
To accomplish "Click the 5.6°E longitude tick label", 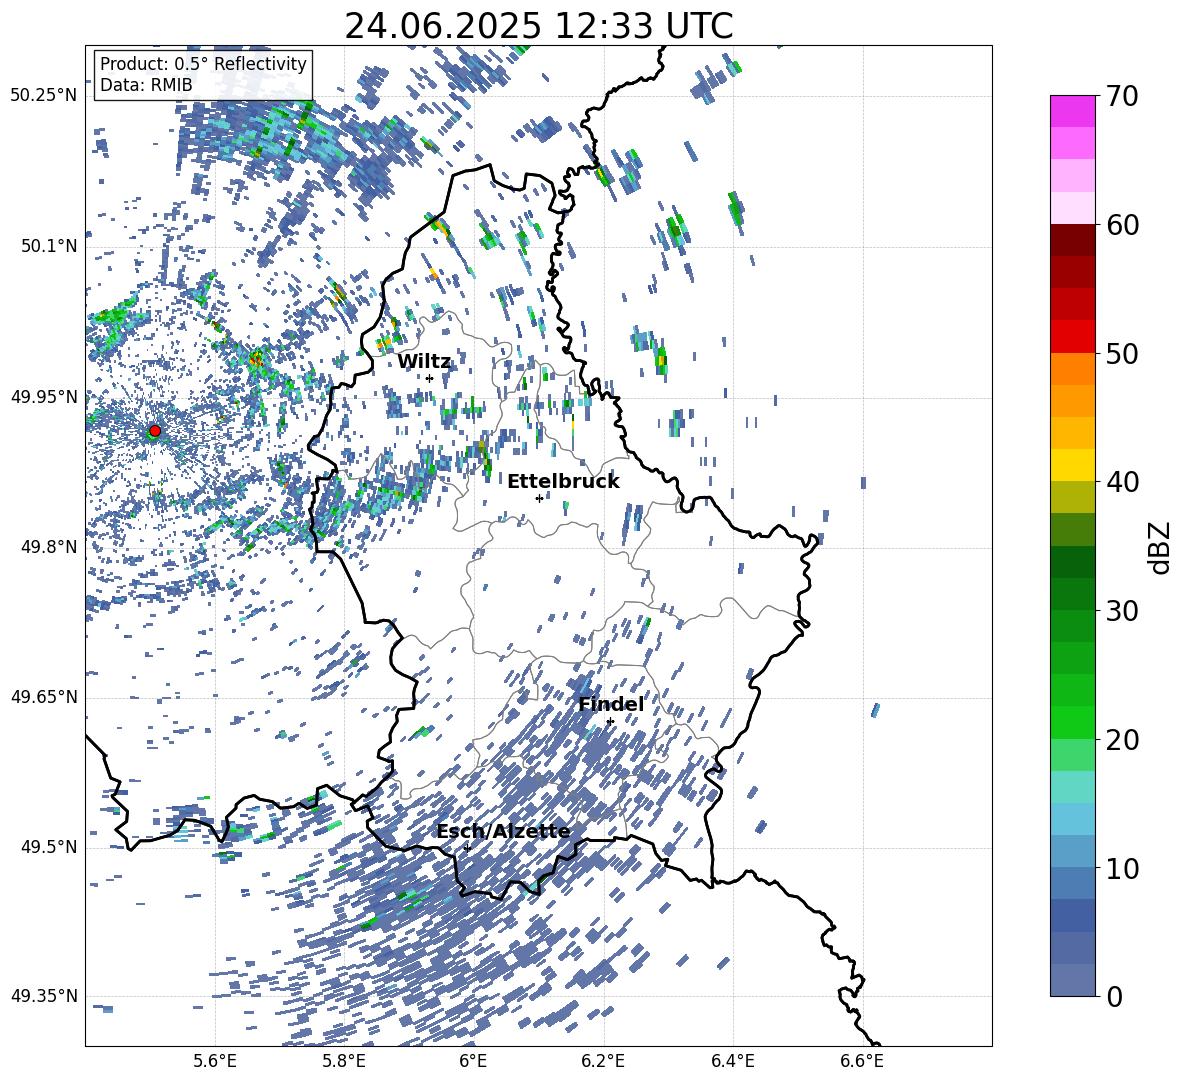I will click(215, 1061).
